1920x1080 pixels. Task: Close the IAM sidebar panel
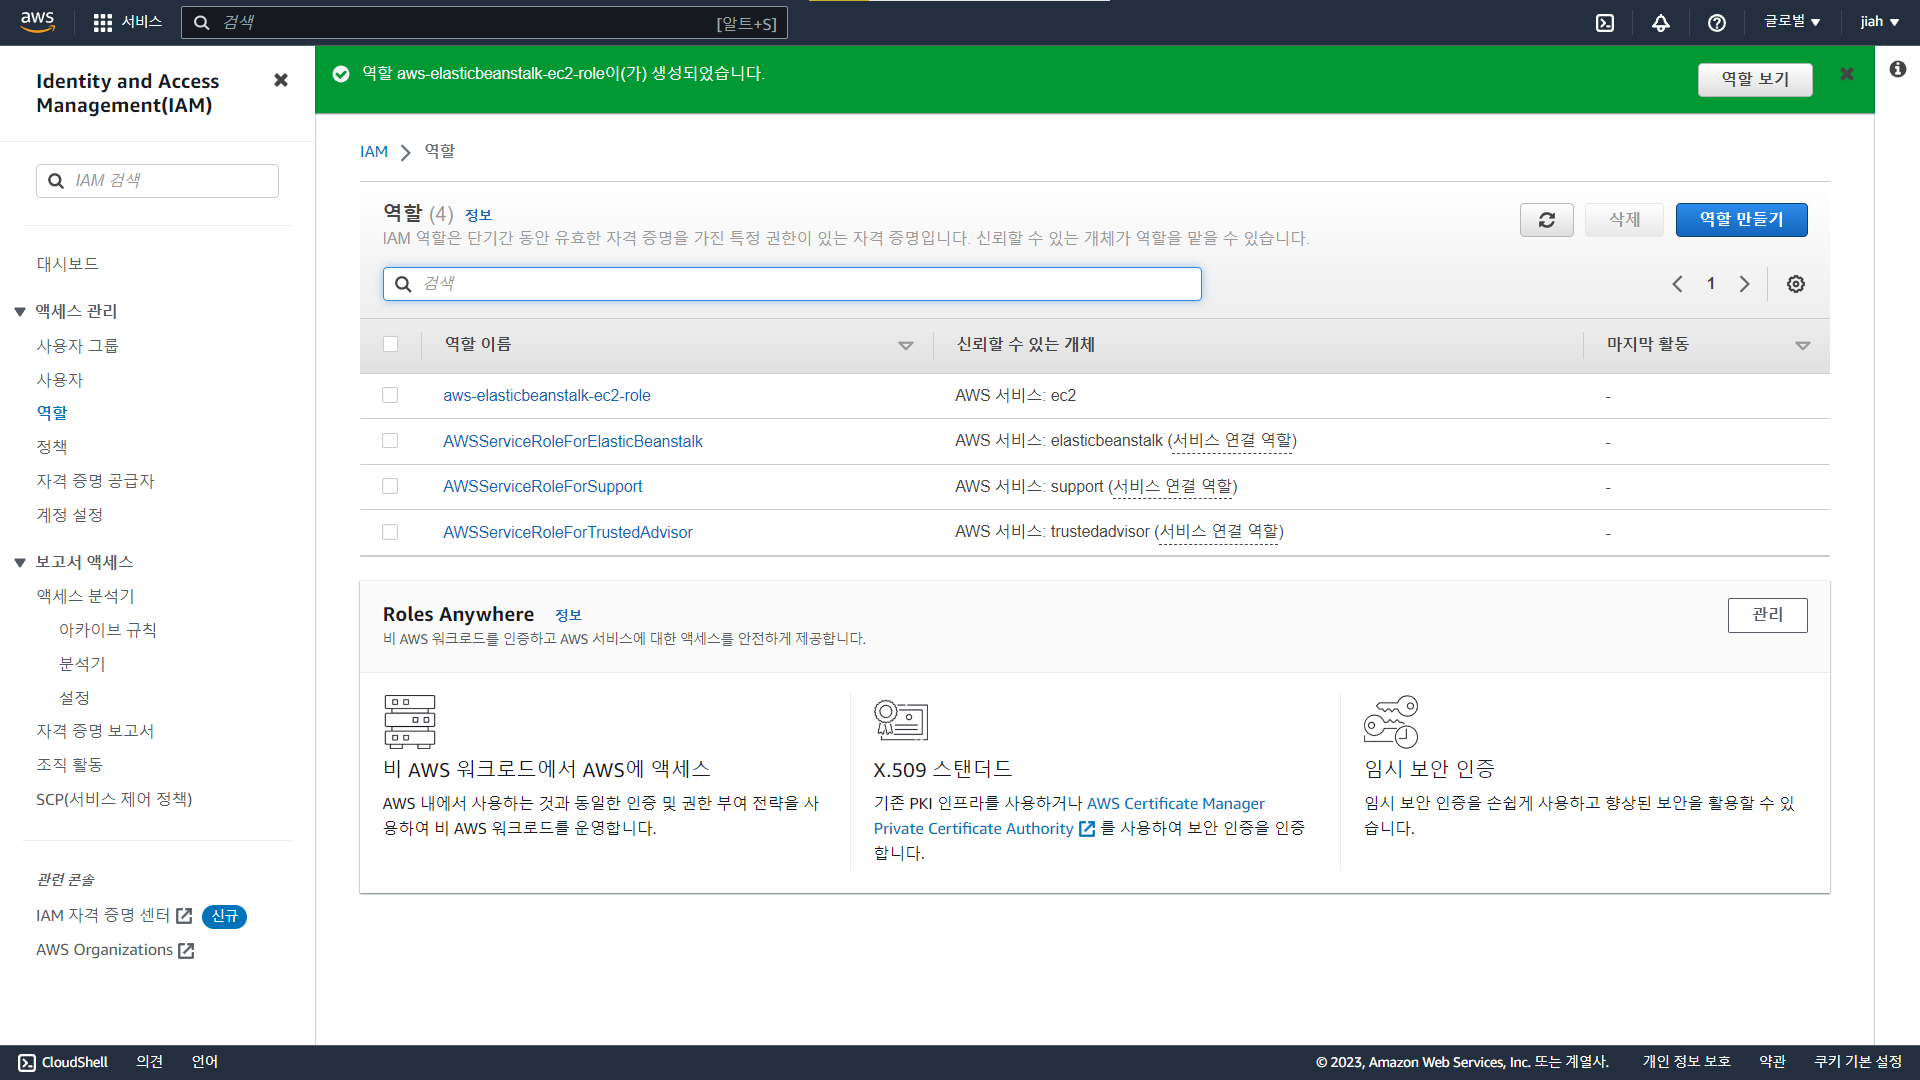pos(281,80)
